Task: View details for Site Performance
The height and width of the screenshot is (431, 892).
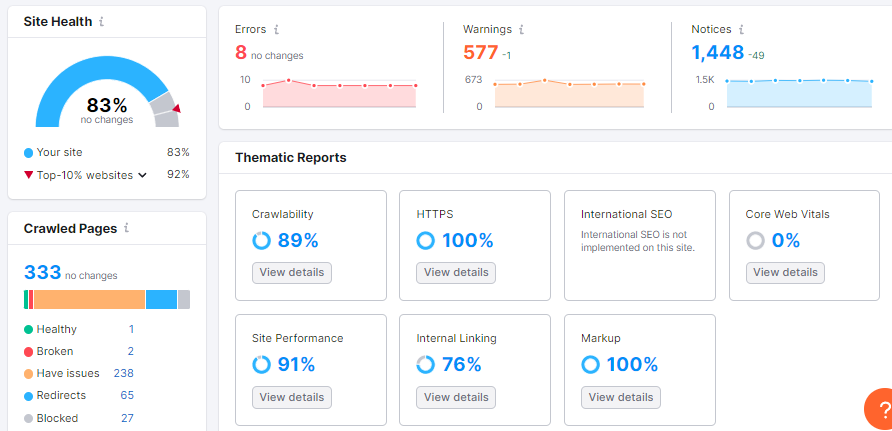Action: point(291,397)
